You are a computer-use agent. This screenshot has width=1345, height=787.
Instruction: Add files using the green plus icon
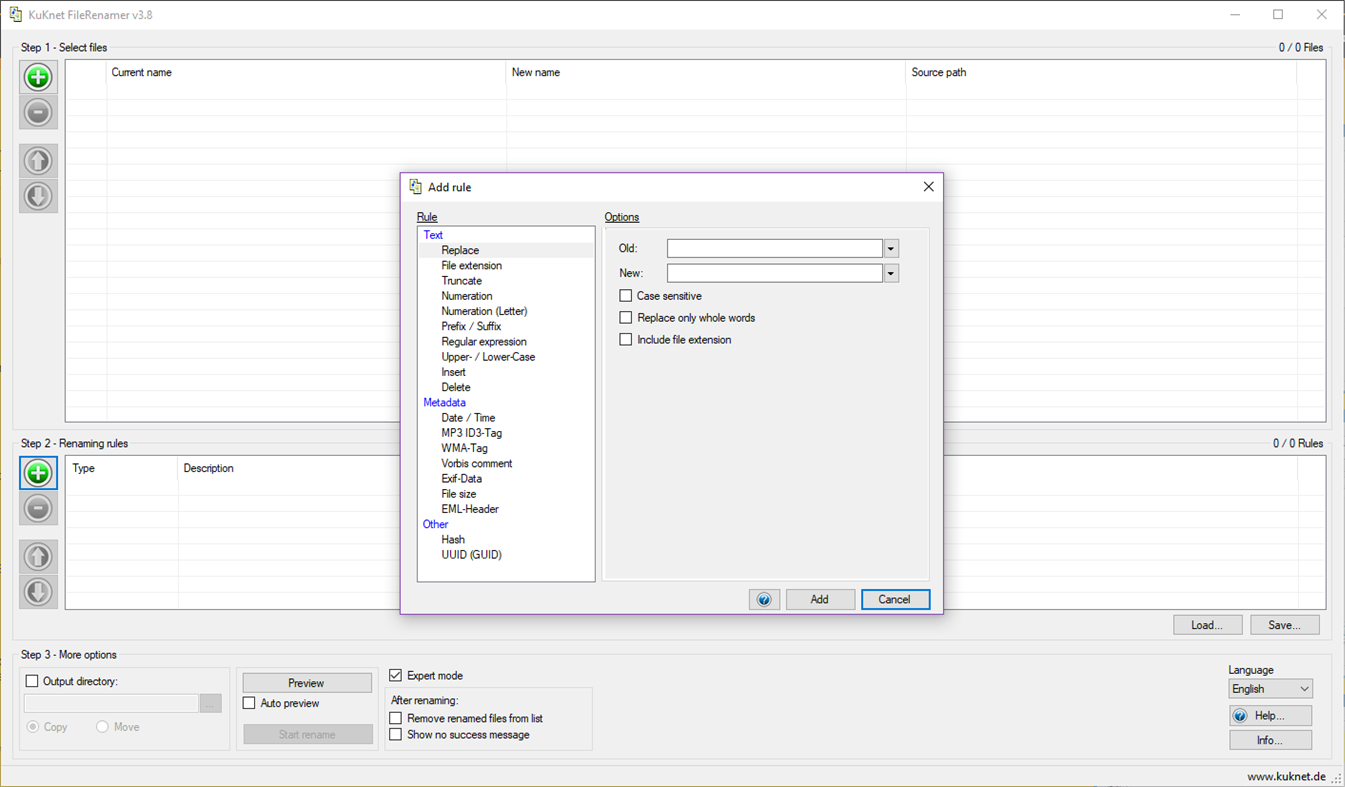38,77
